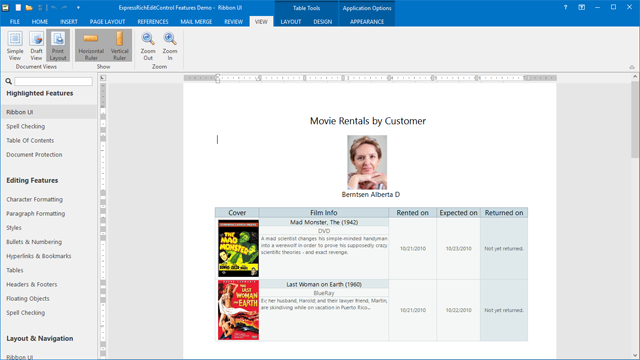Click in the sidebar search field
This screenshot has height=360, width=640.
click(x=53, y=81)
